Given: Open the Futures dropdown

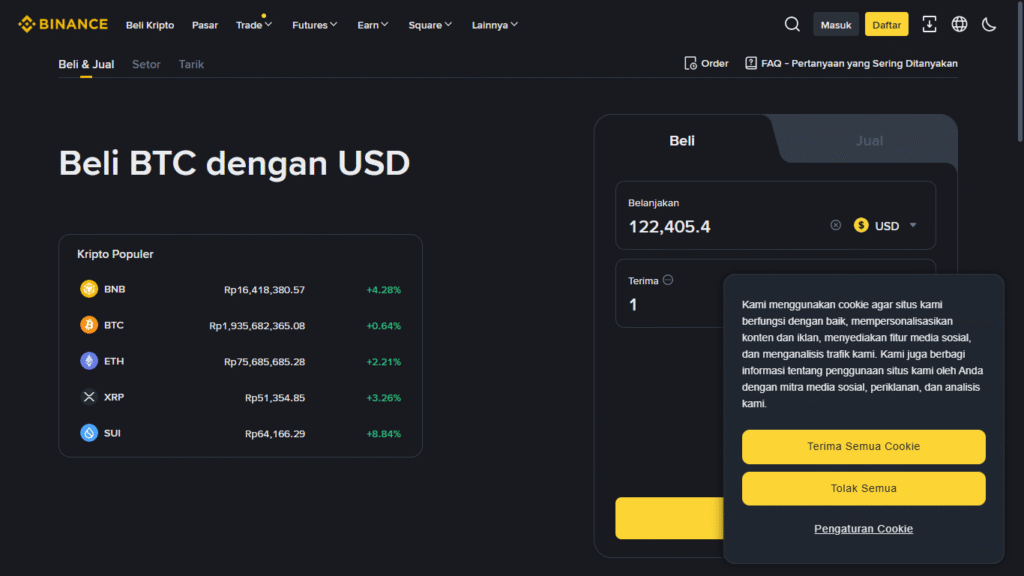Looking at the screenshot, I should click(314, 25).
